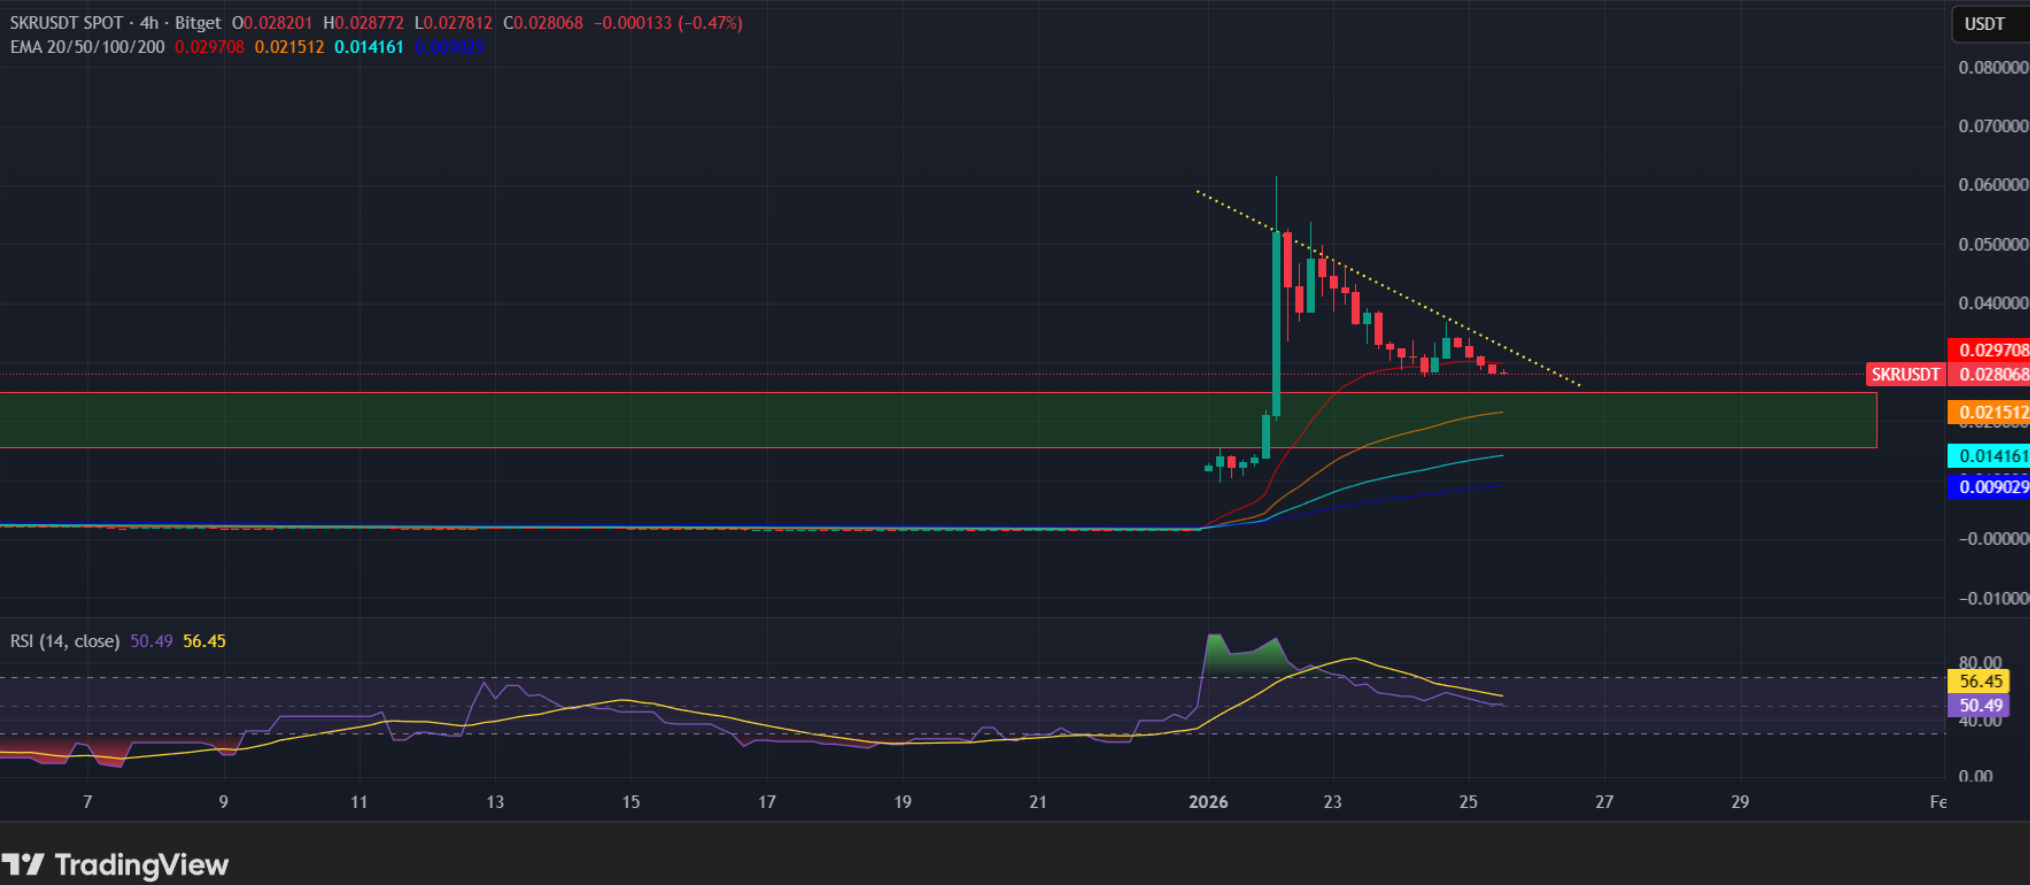Viewport: 2030px width, 885px height.
Task: Open the USDT currency selector
Action: pos(1988,24)
